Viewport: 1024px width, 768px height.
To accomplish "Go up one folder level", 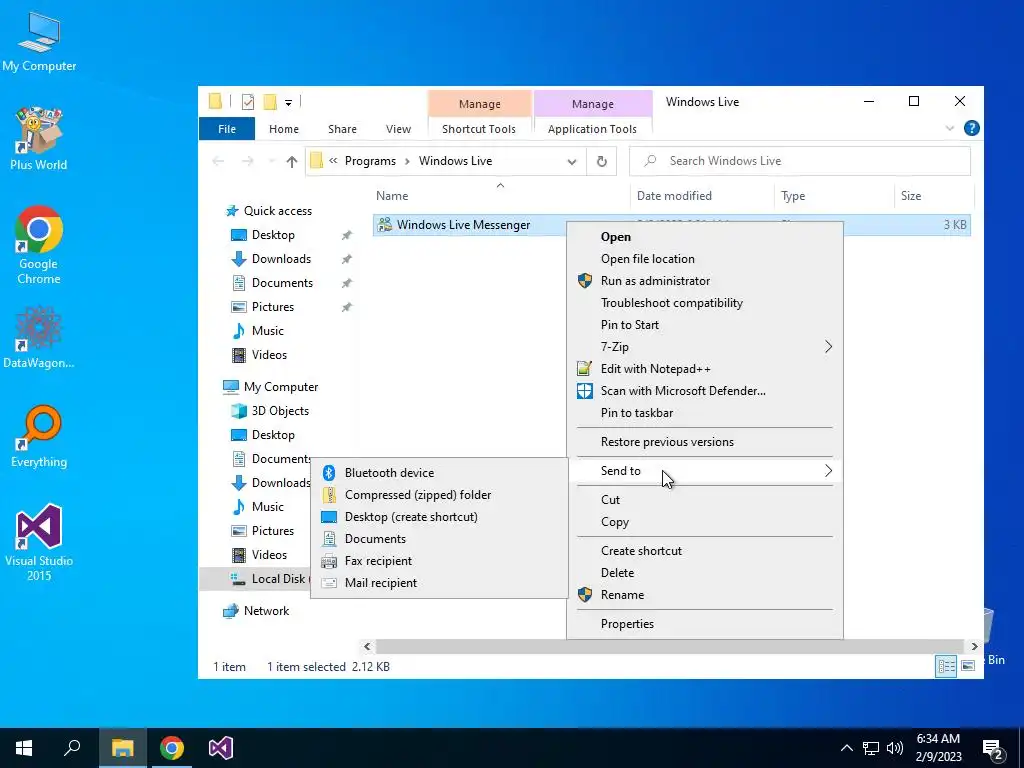I will (291, 161).
